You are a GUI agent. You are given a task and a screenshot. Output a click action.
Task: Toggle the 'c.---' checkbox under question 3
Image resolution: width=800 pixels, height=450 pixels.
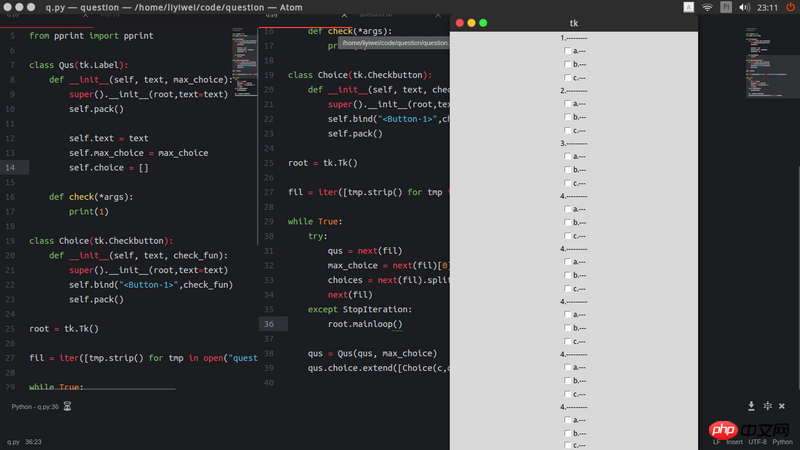[568, 183]
